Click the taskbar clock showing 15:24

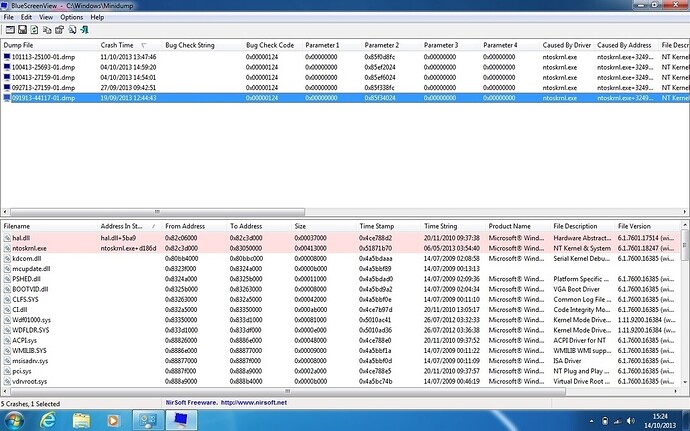(x=660, y=420)
